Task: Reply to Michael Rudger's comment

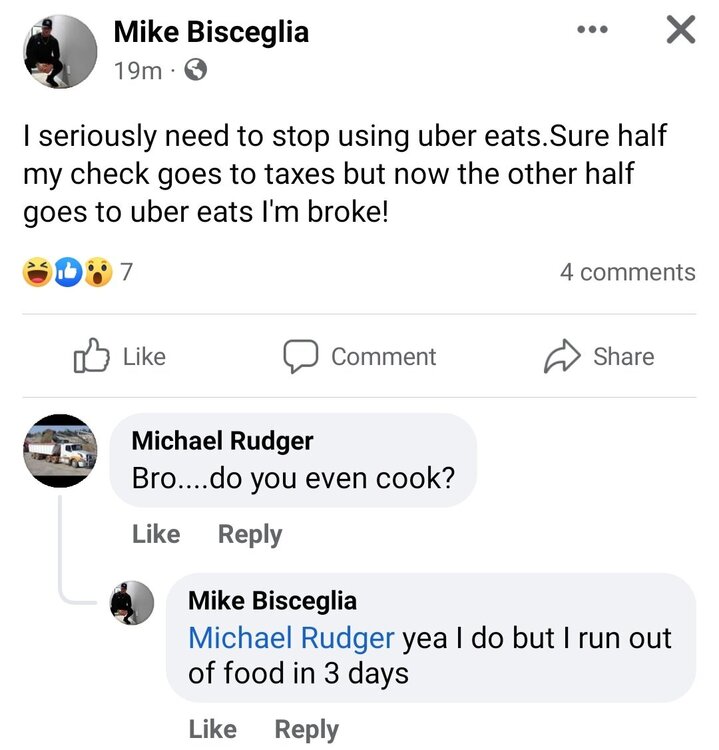Action: (250, 534)
